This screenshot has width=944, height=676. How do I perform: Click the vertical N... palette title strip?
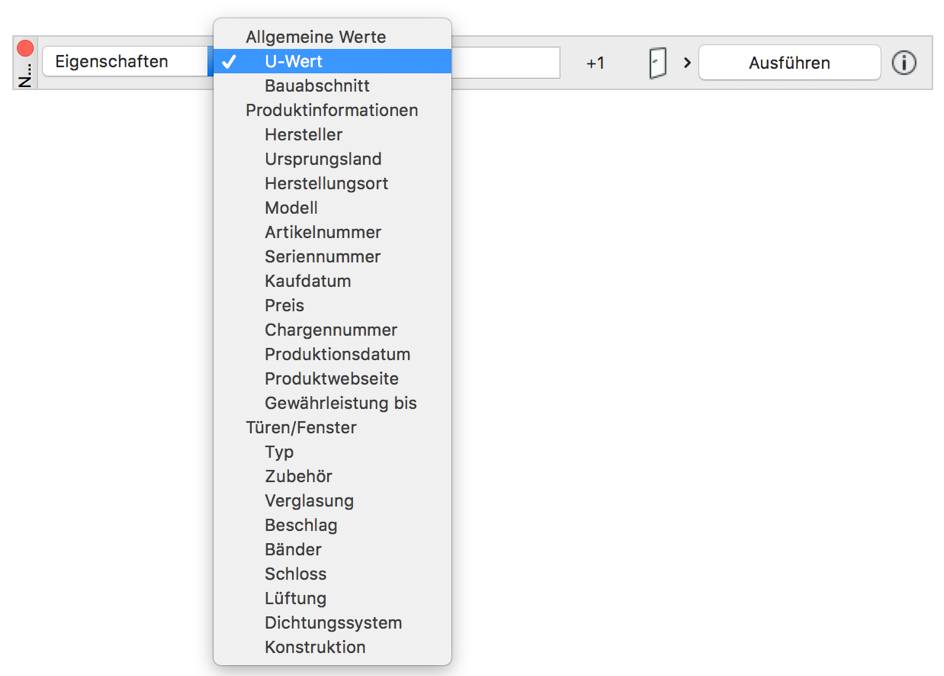point(25,76)
